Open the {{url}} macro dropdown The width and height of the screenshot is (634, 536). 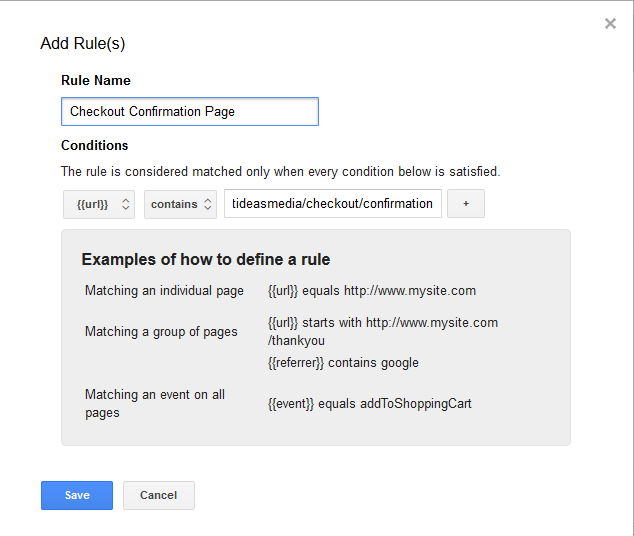99,204
